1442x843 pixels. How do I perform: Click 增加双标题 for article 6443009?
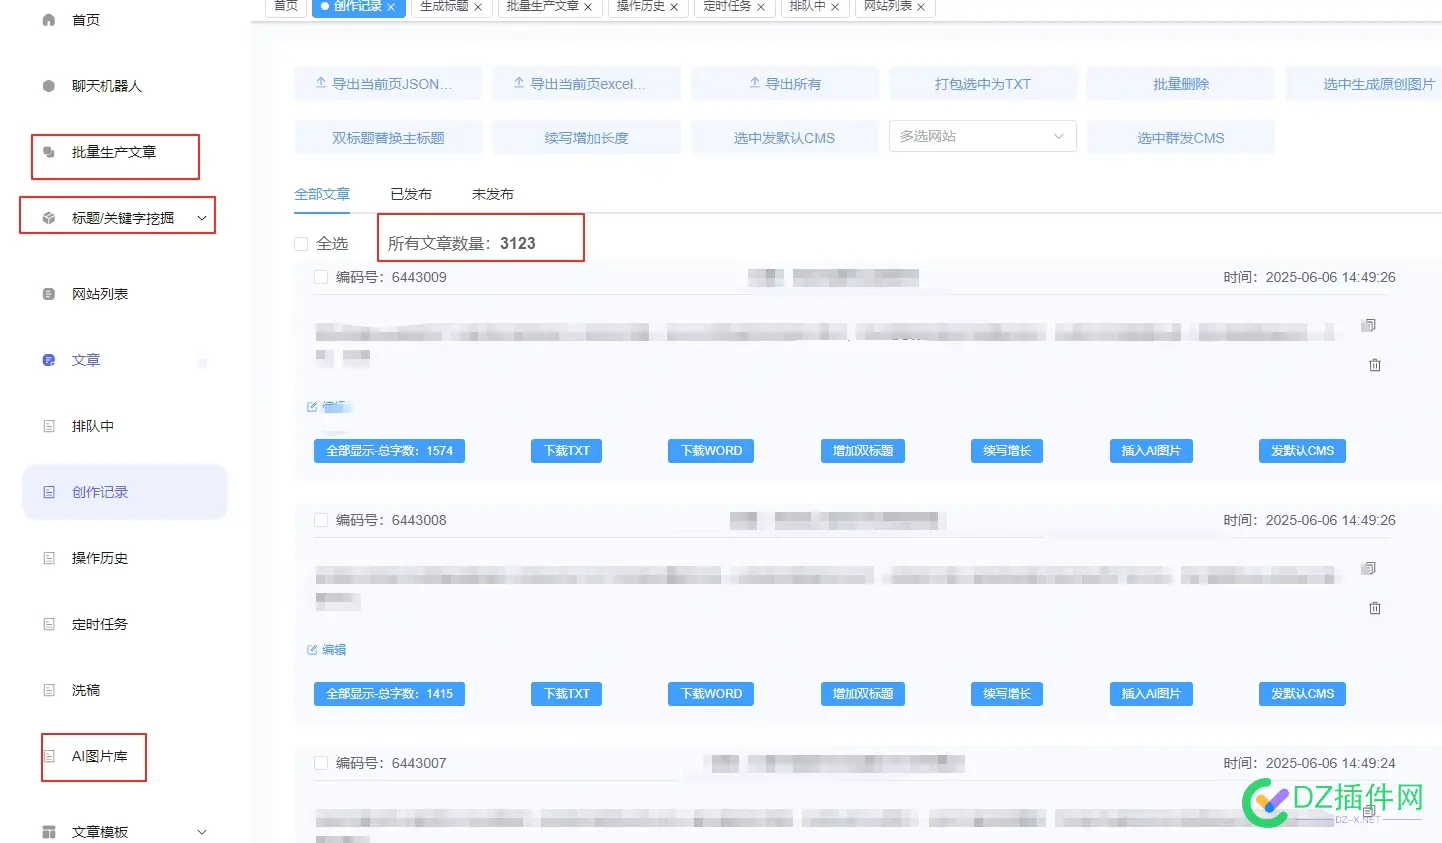(863, 451)
